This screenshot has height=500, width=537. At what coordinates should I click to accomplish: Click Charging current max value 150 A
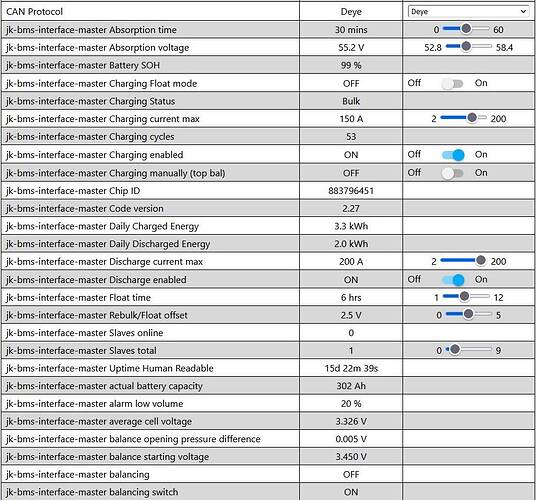tap(351, 119)
